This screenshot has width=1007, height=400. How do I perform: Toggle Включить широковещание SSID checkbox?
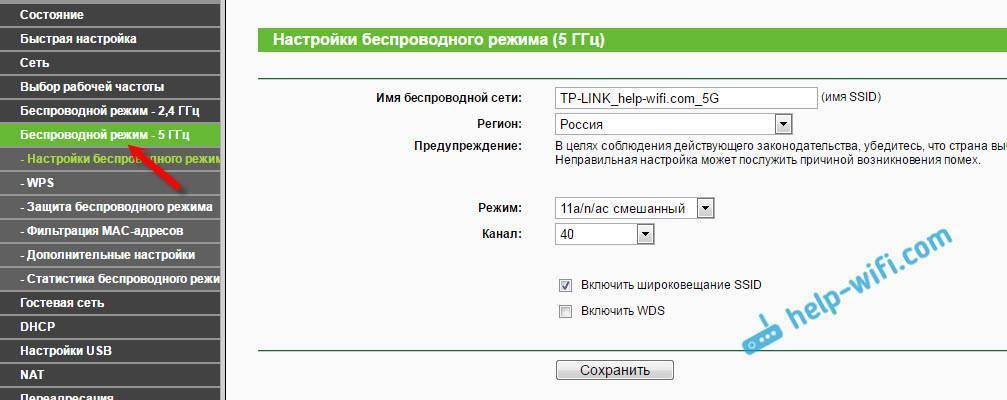tap(566, 285)
